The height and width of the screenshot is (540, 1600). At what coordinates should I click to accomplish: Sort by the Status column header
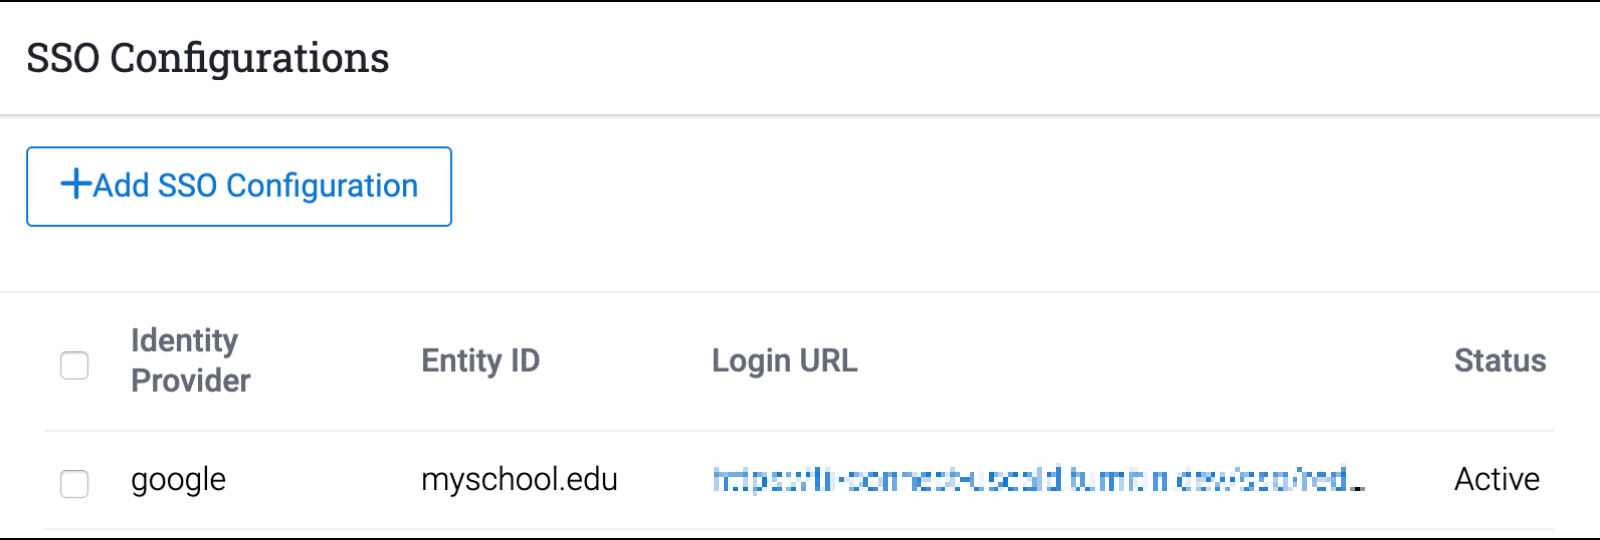pos(1499,360)
